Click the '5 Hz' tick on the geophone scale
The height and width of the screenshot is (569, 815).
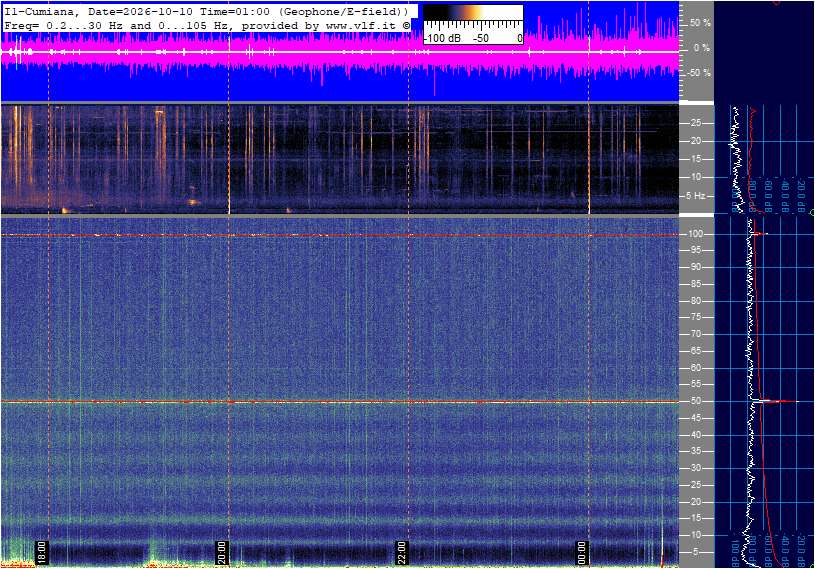click(696, 196)
